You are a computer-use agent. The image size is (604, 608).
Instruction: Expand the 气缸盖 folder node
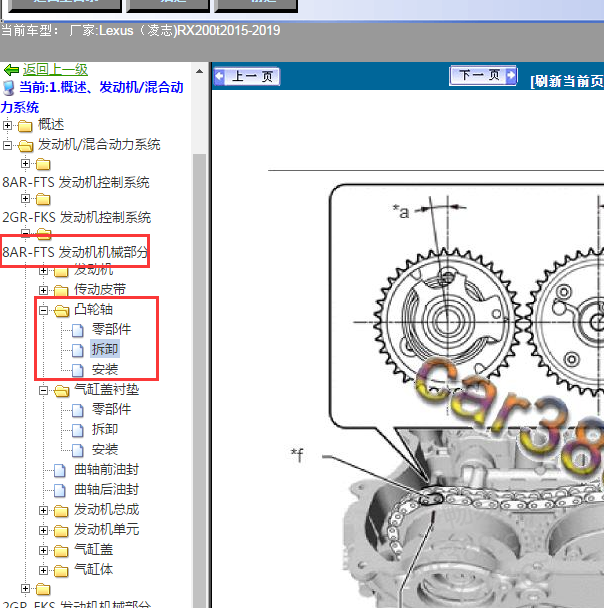[x=43, y=551]
